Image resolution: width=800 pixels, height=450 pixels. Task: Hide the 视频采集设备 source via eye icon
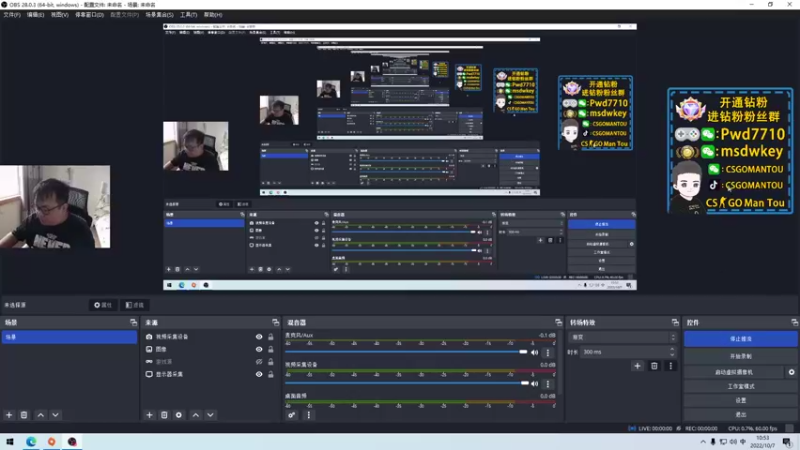(259, 337)
